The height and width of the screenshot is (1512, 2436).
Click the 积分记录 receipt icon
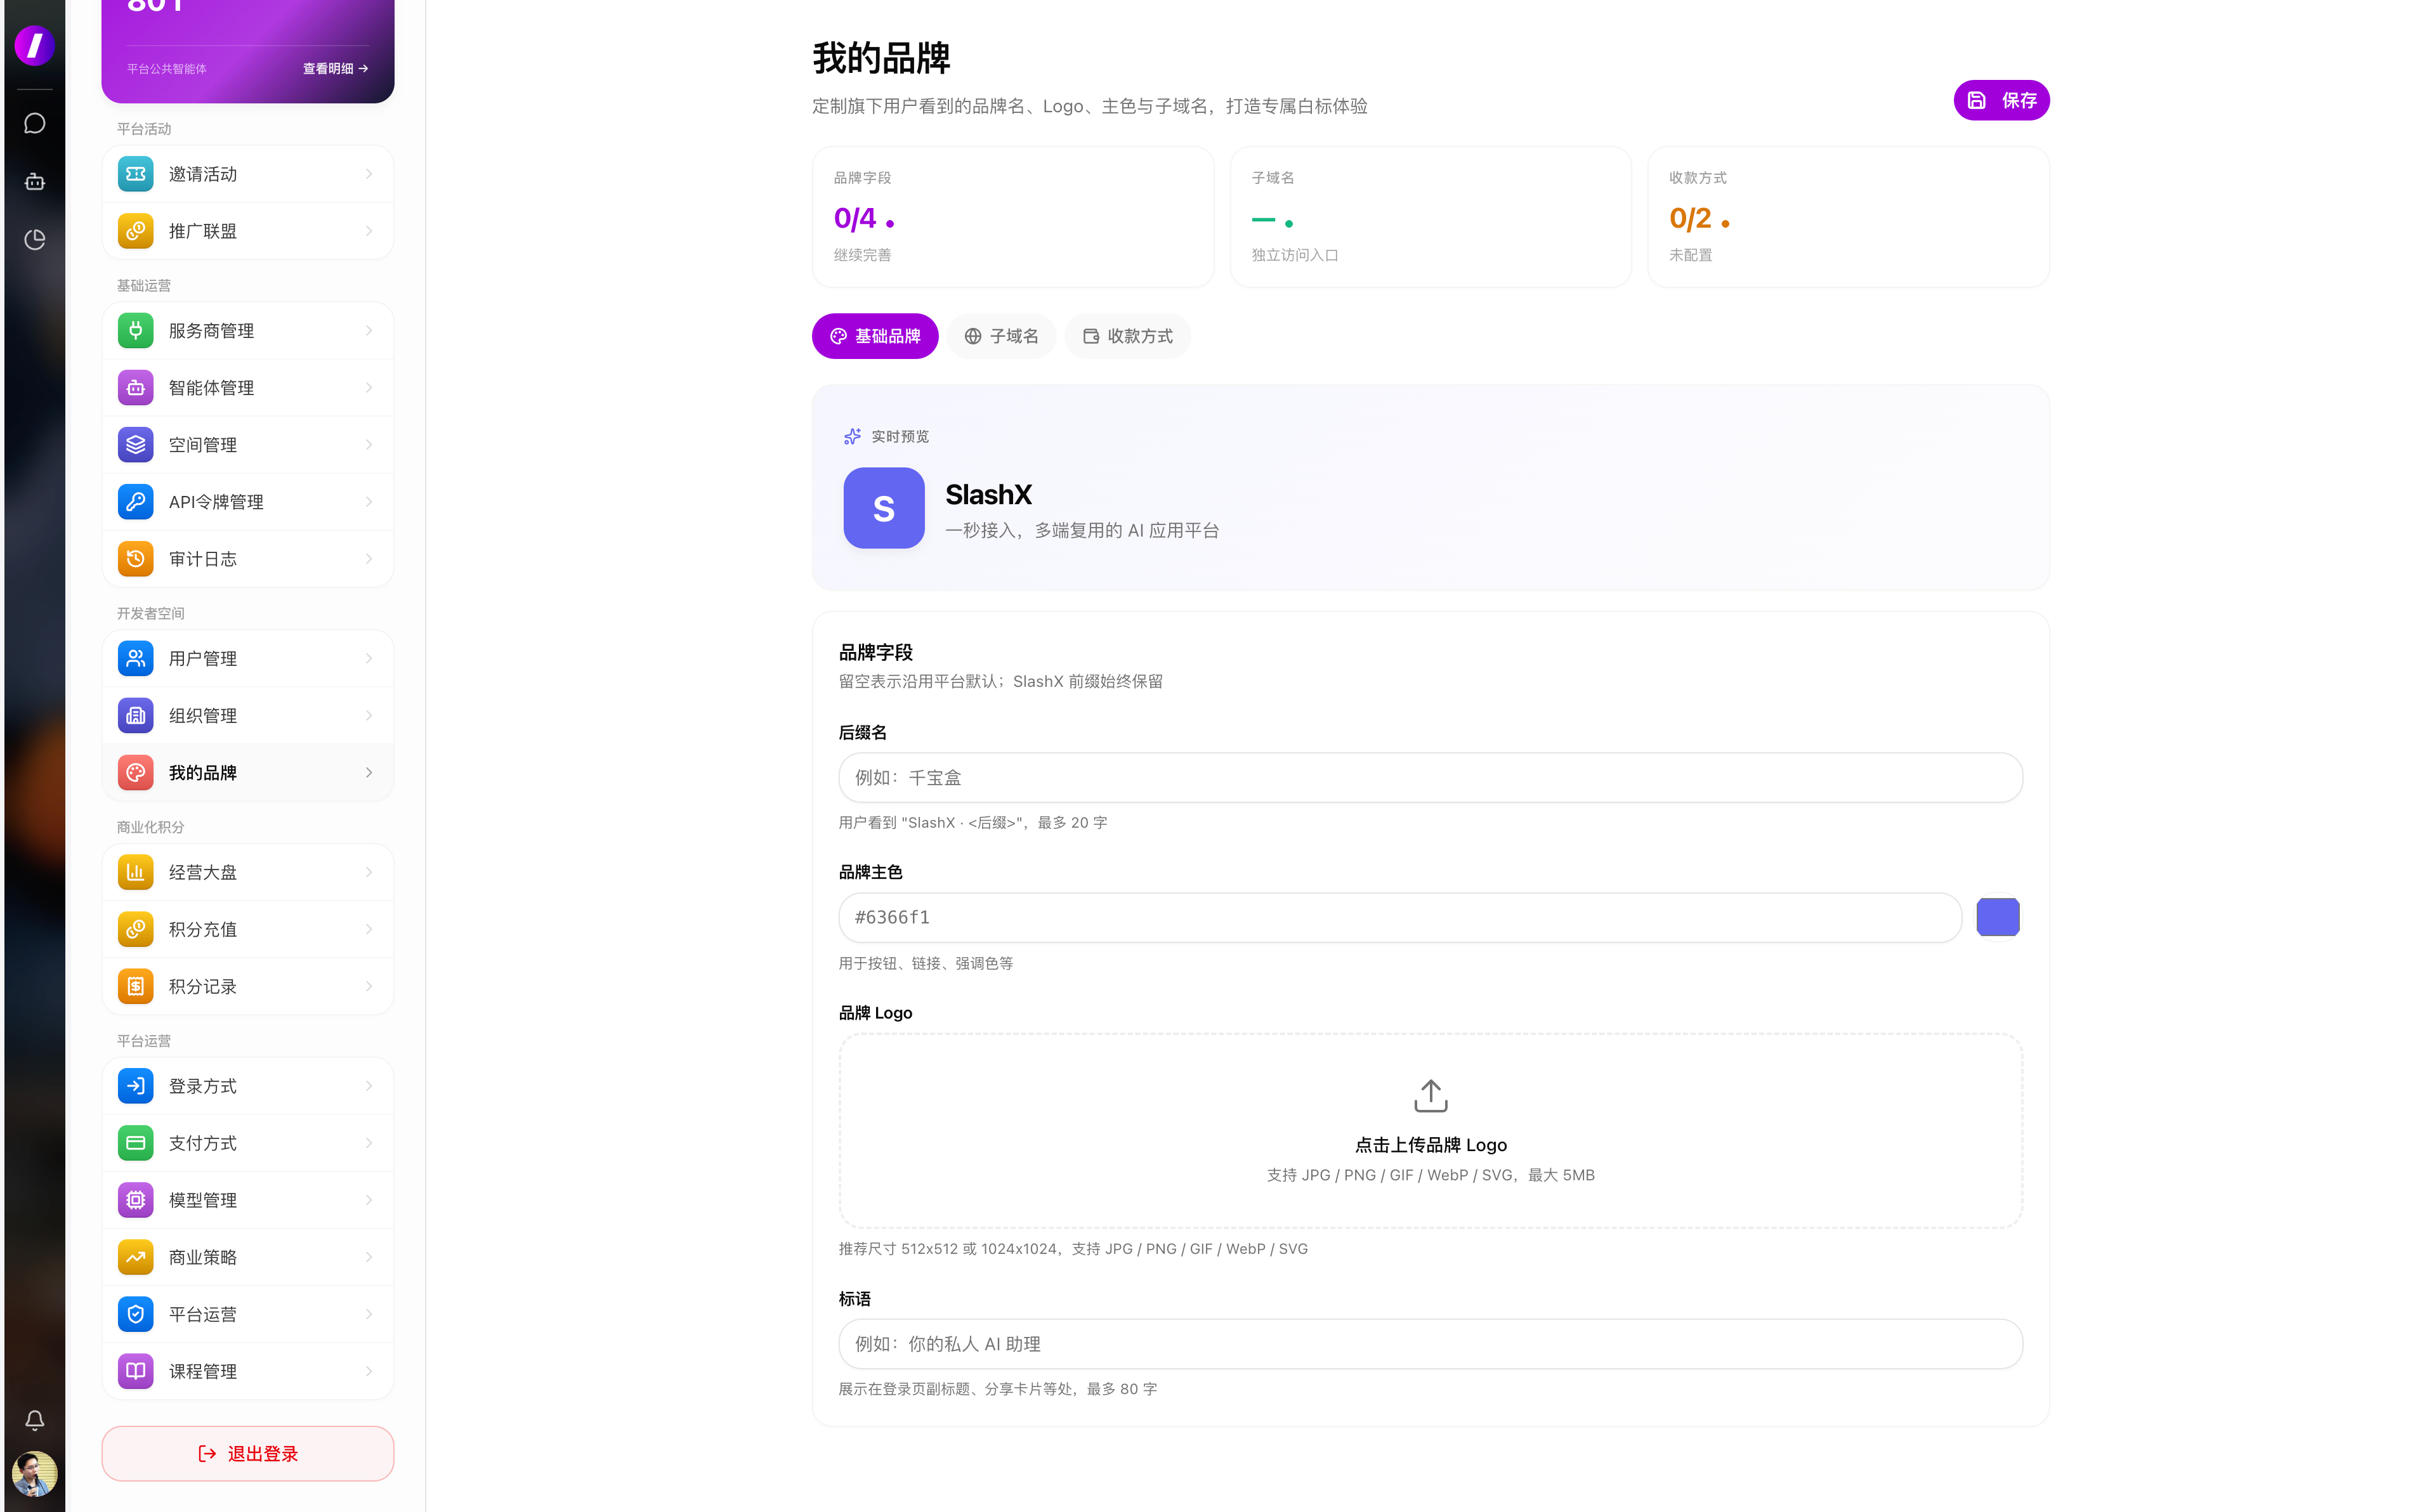[136, 987]
